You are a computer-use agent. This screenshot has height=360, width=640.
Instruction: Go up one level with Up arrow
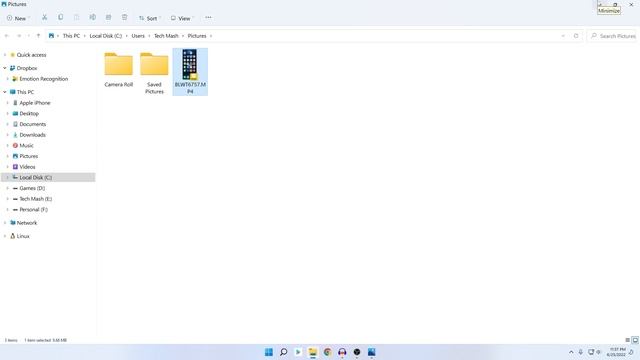click(38, 36)
